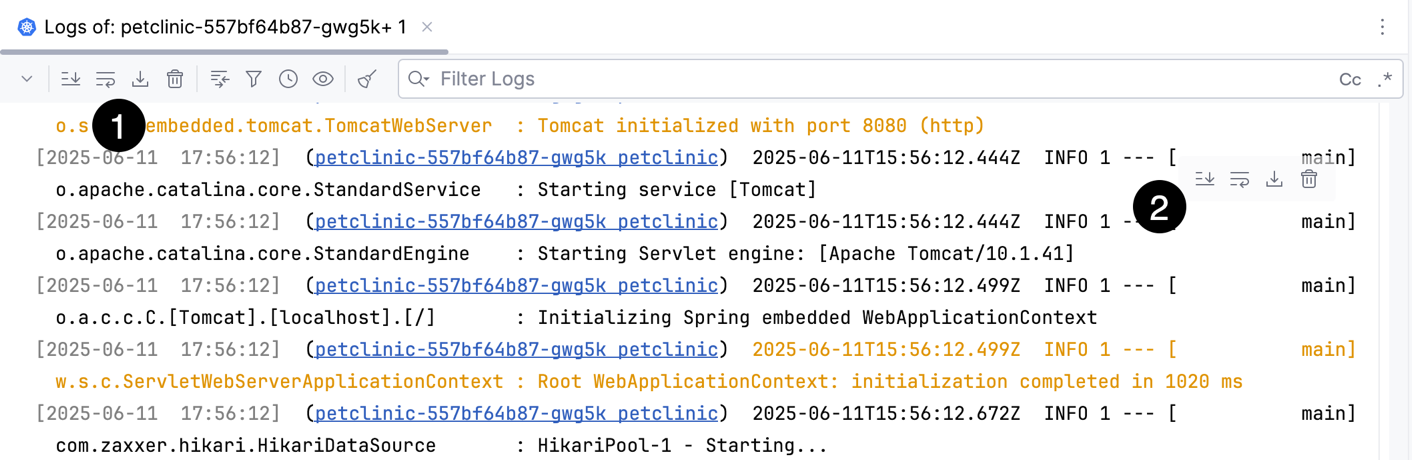The height and width of the screenshot is (460, 1412).
Task: Open the filter search history dropdown
Action: 418,79
